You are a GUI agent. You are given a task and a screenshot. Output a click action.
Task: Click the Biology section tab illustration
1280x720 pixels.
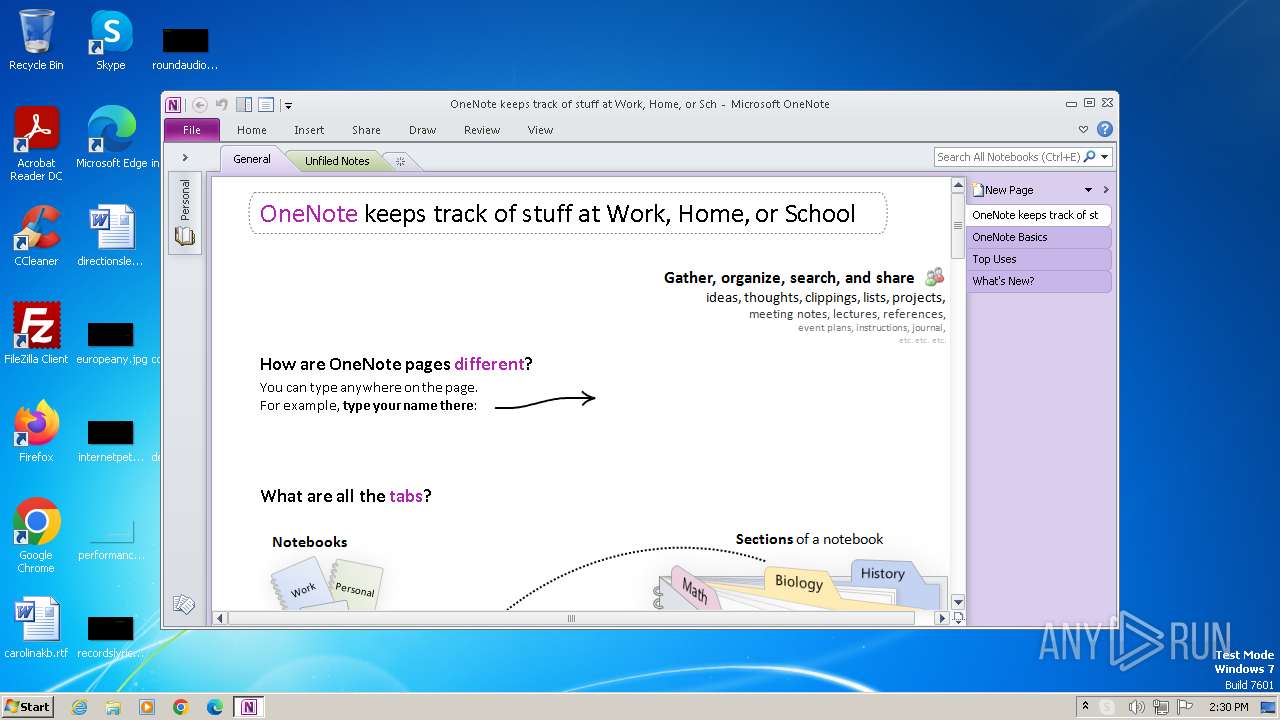(798, 582)
